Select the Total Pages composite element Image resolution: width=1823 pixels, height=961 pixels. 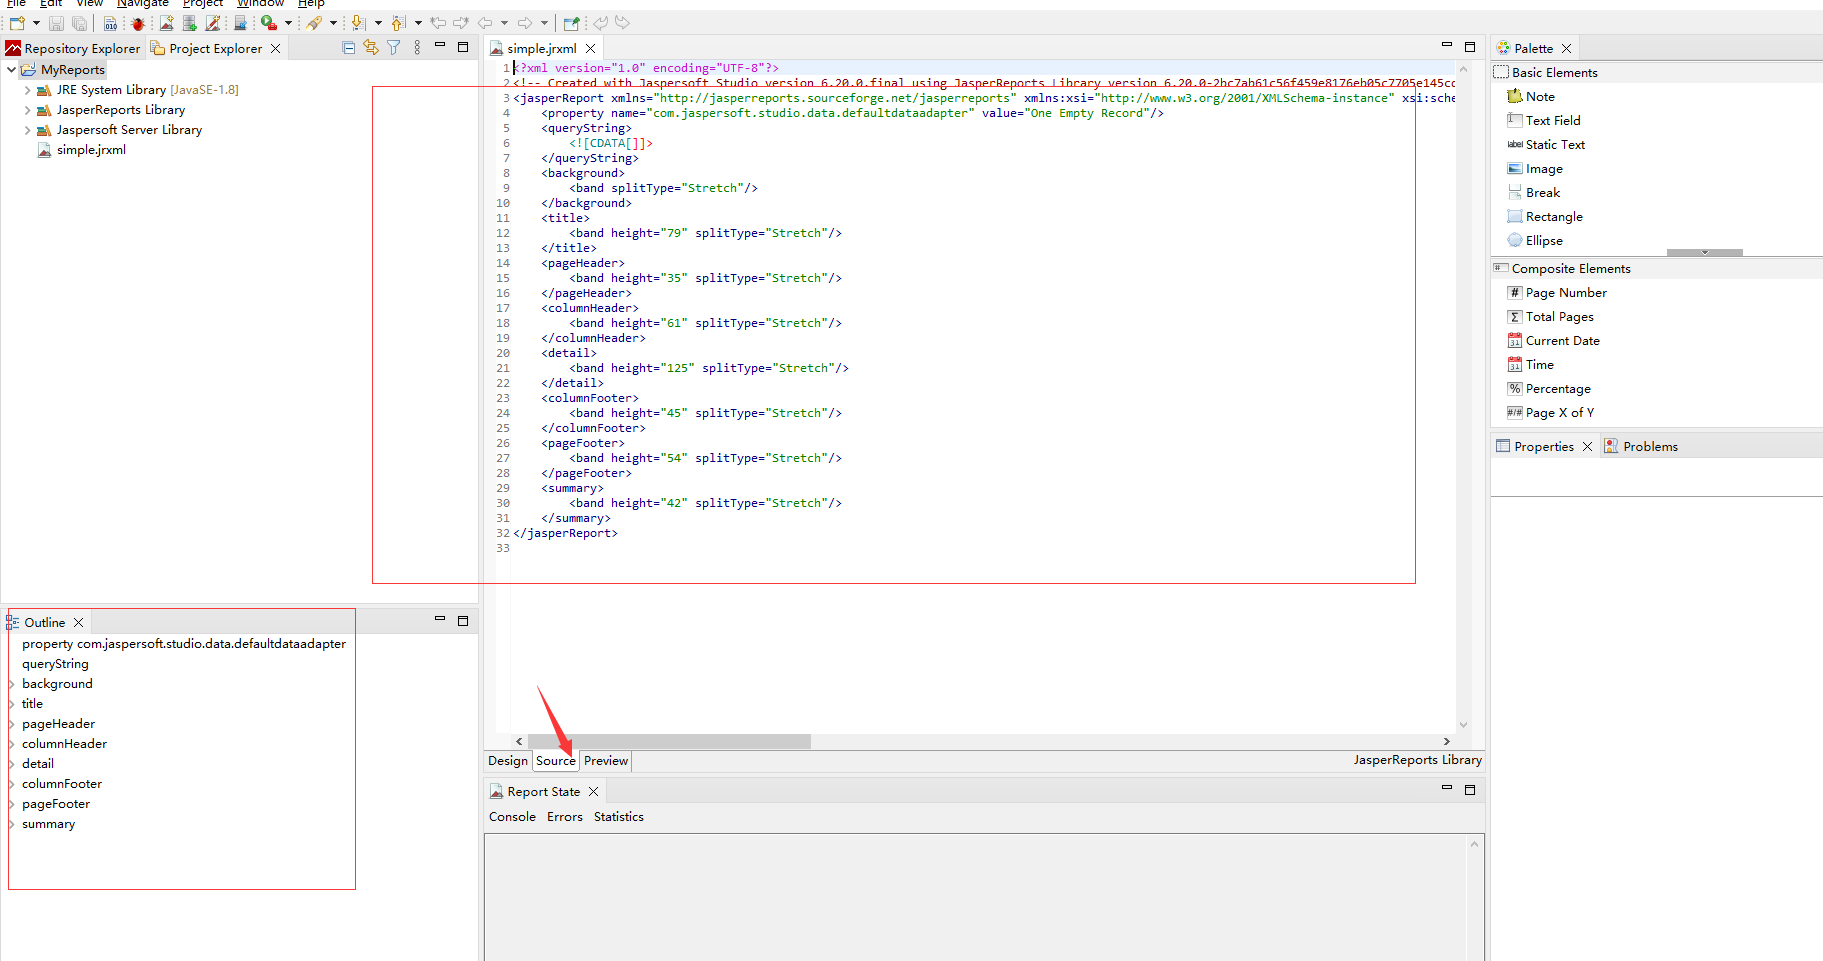1560,317
